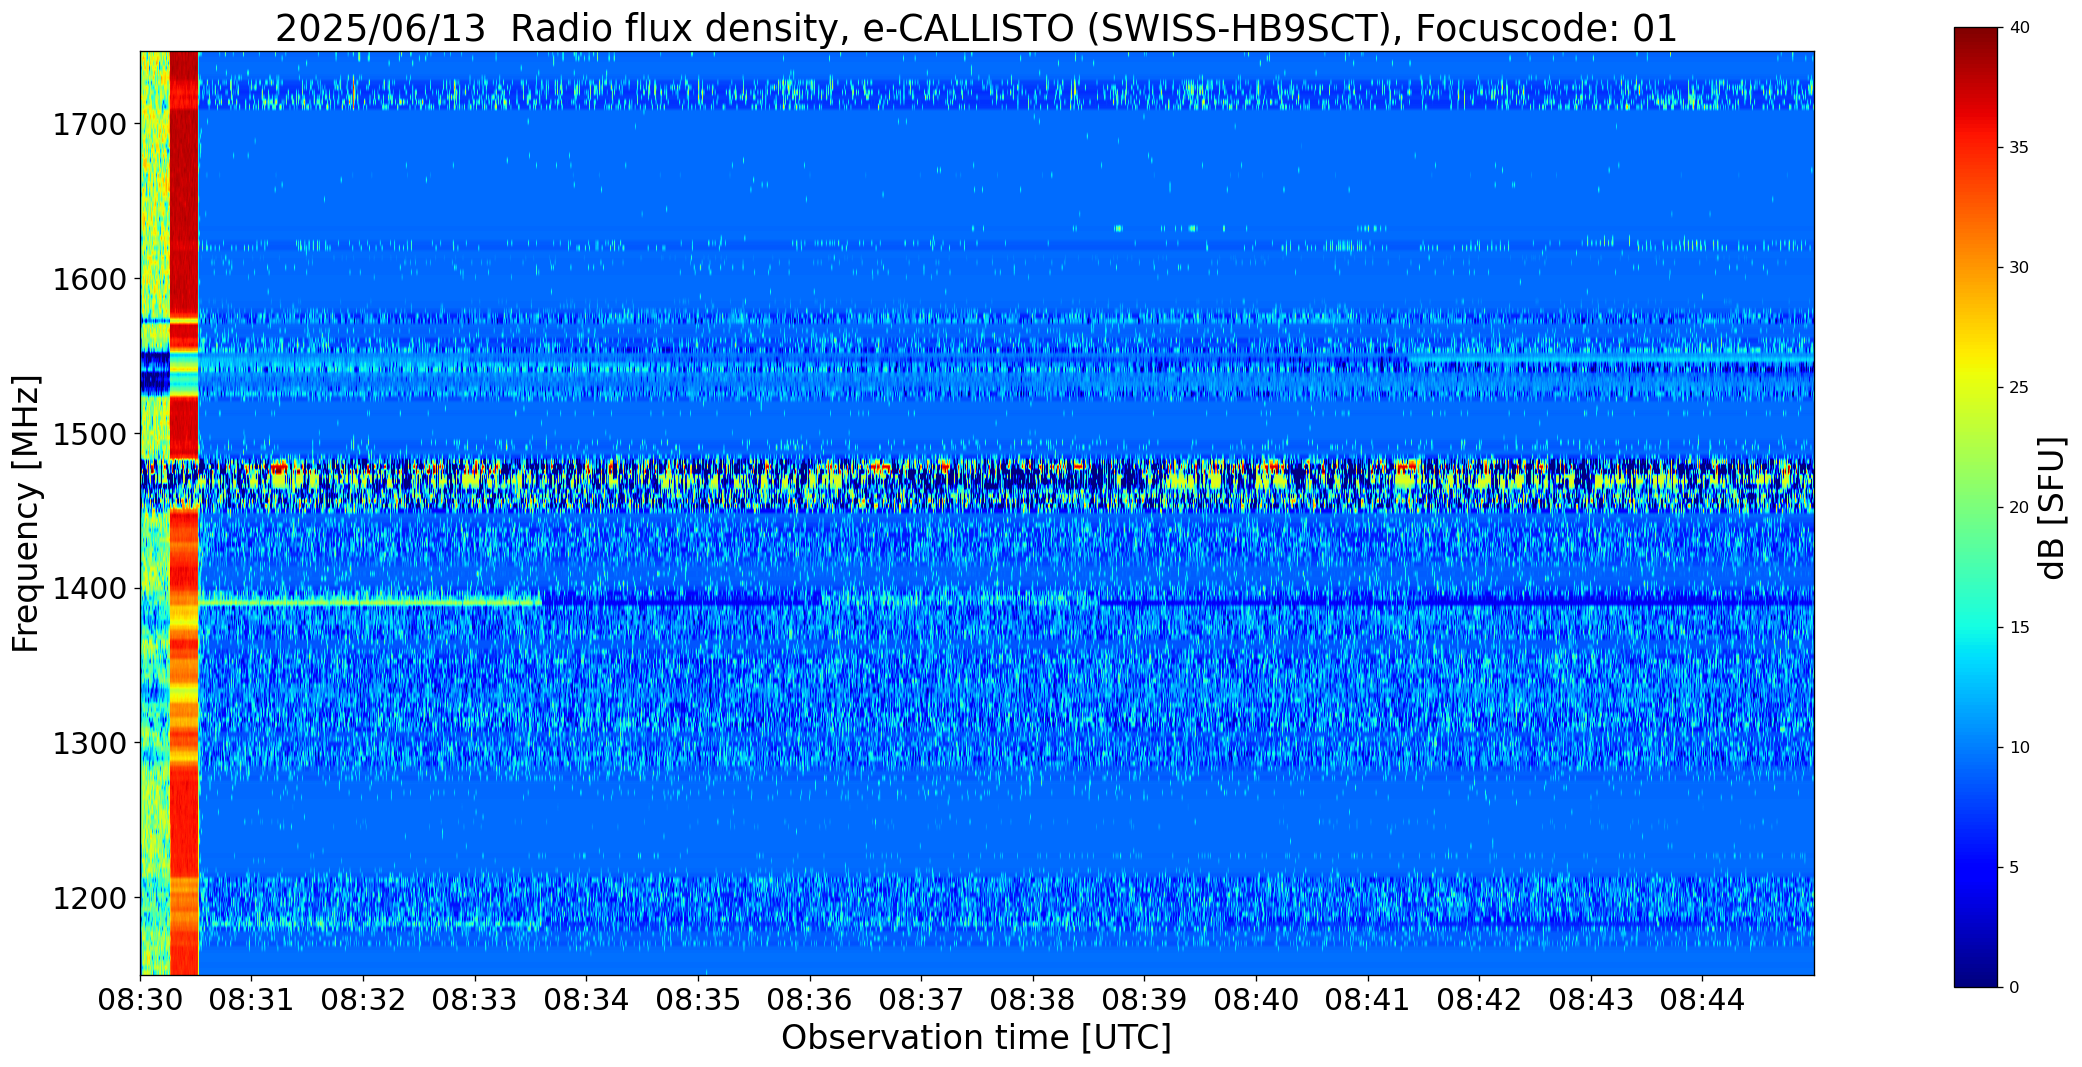Screen dimensions: 2082x1067
Task: Click the plot title mentioning e-CALLISTO
Action: (976, 28)
